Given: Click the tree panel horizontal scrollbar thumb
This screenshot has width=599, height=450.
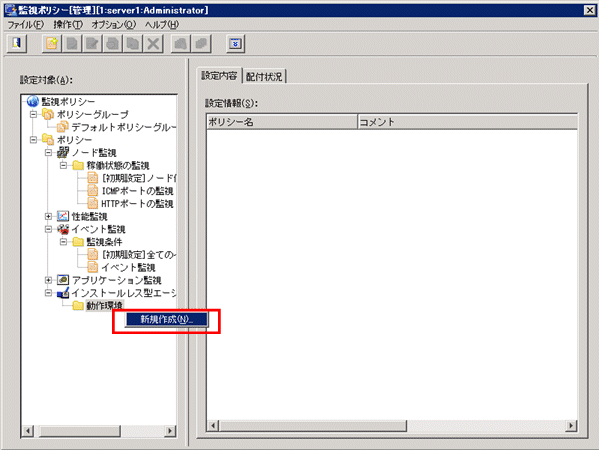Looking at the screenshot, I should [x=80, y=431].
